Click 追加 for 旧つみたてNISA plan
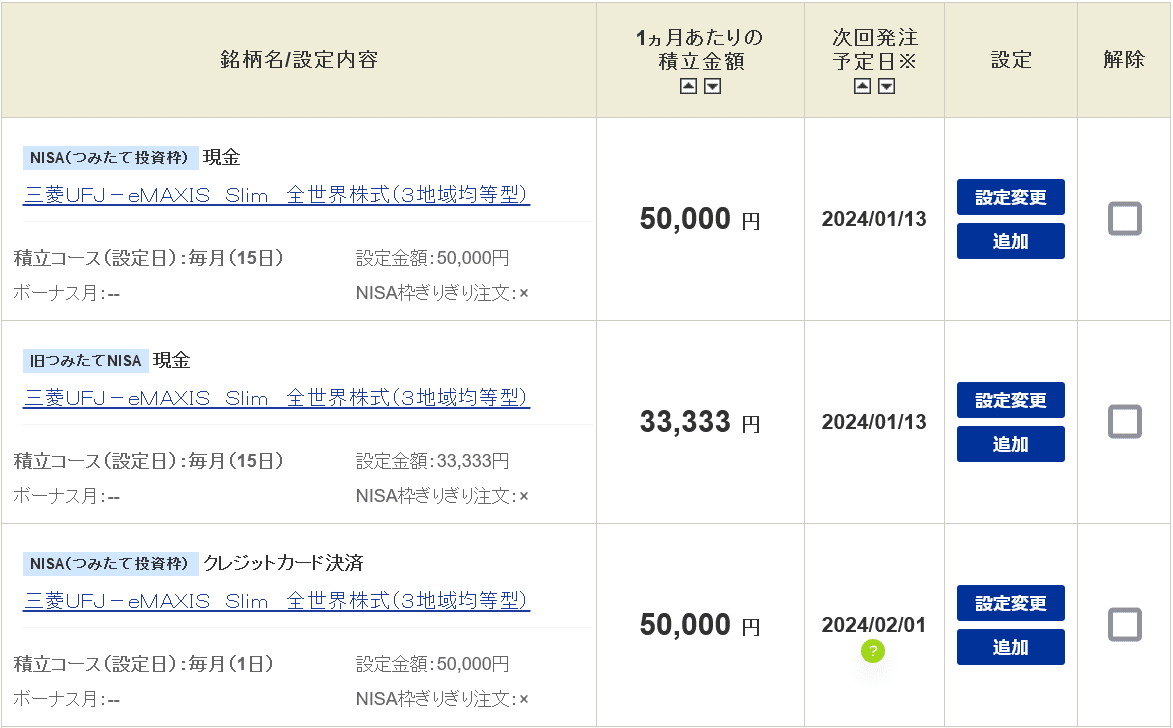1173x728 pixels. click(x=1011, y=444)
